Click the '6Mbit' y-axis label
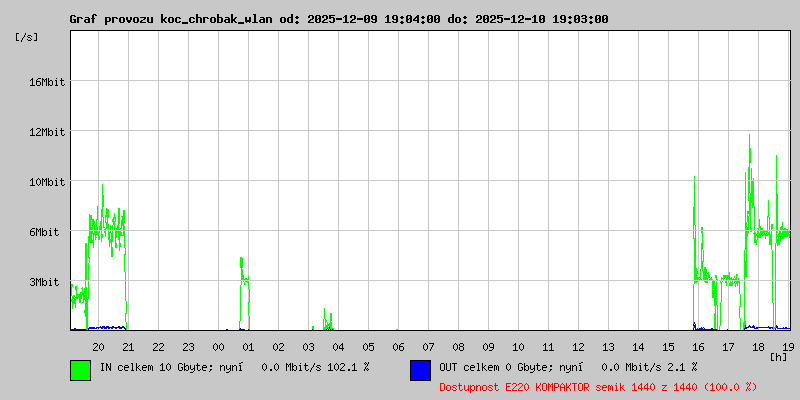 tap(44, 232)
